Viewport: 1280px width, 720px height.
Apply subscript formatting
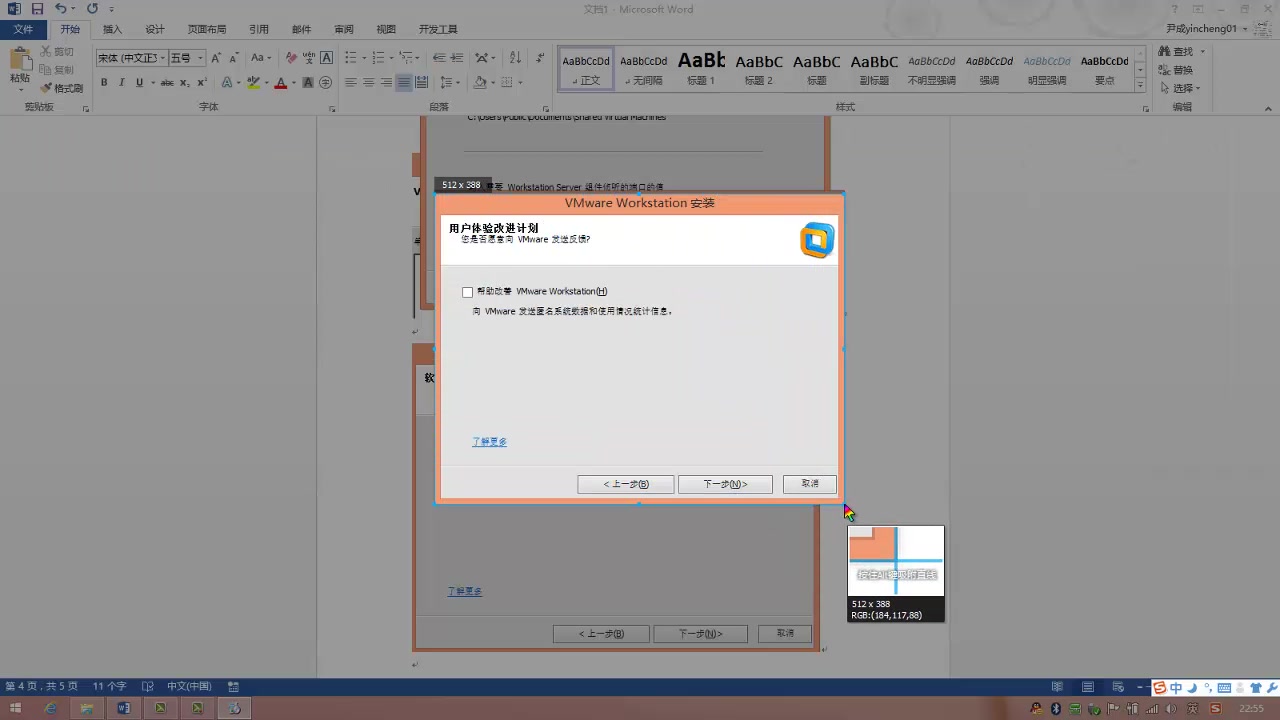186,83
